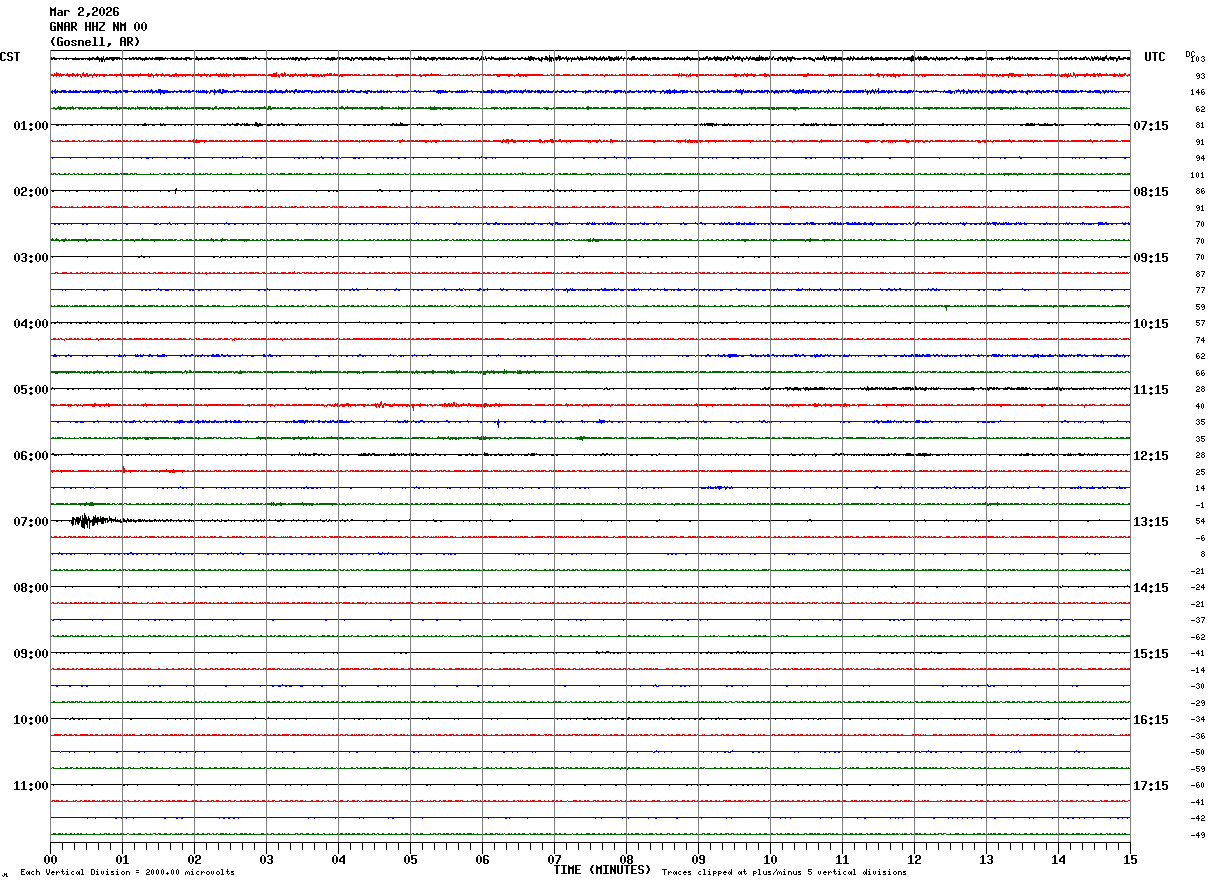
Task: Click the '16:15' UTC time label
Action: click(x=1150, y=720)
